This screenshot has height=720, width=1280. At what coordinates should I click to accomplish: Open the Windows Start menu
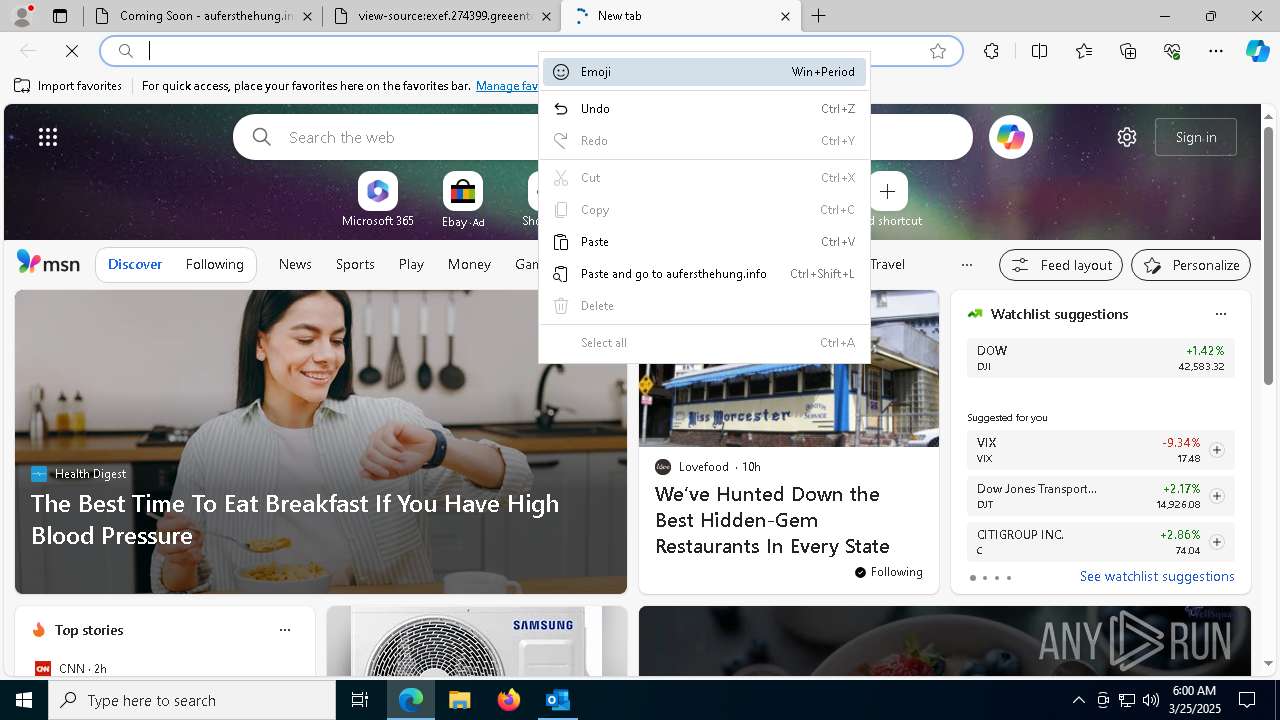click(24, 700)
